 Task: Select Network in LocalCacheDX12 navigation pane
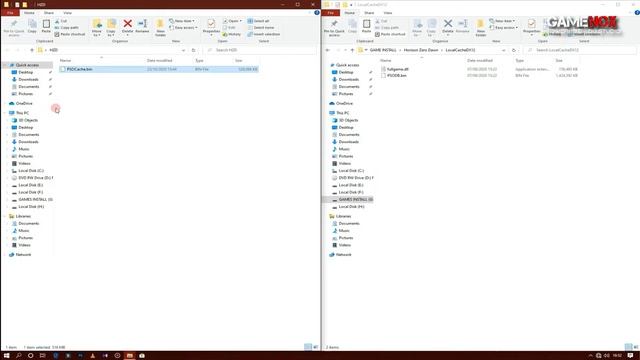click(344, 254)
